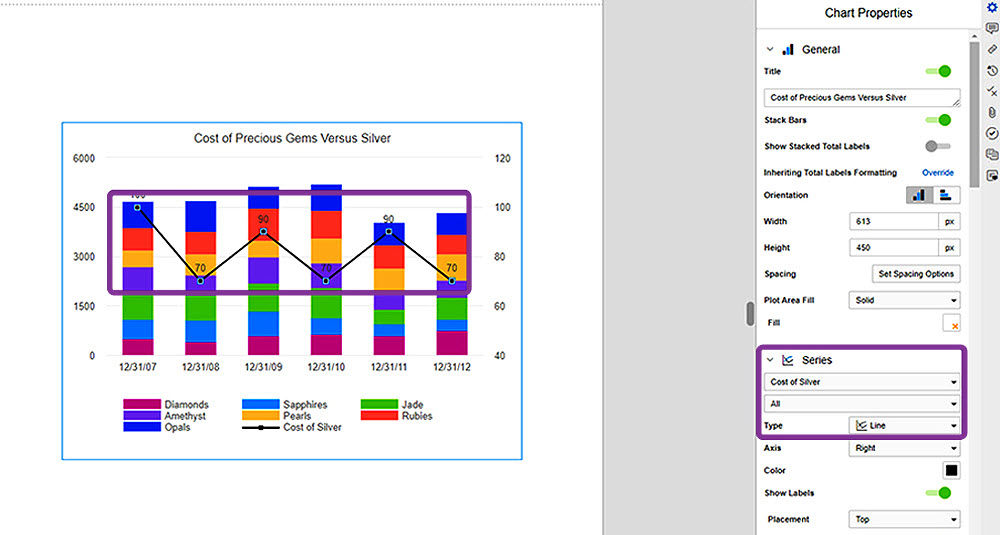This screenshot has width=1000, height=535.
Task: Turn off series Show Labels
Action: pos(938,493)
